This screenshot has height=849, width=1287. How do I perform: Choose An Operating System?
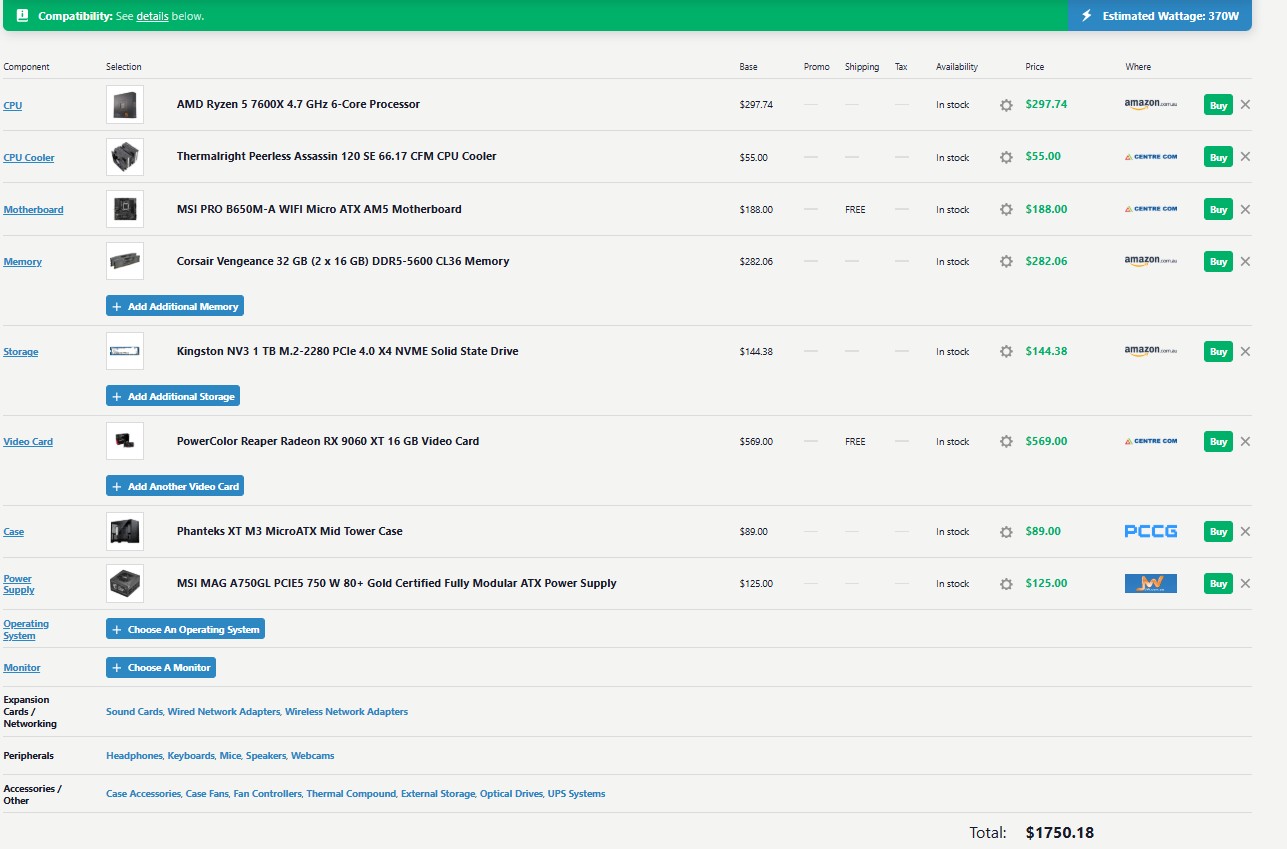185,629
